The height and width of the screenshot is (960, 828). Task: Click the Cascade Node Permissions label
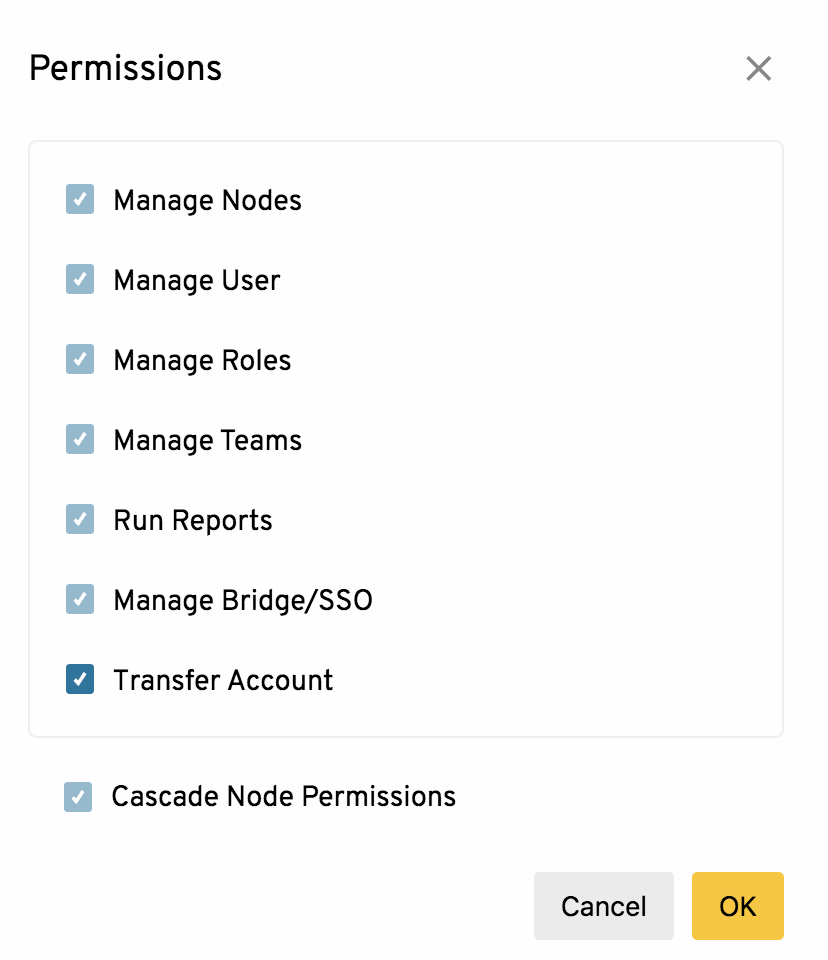point(284,797)
